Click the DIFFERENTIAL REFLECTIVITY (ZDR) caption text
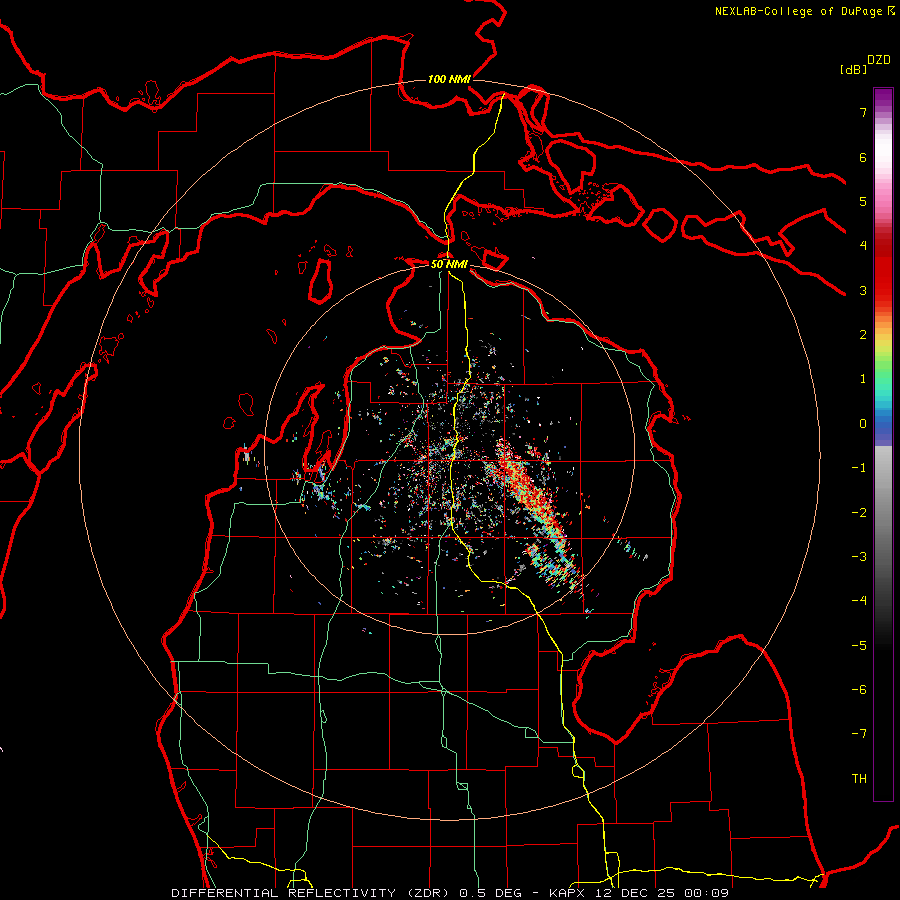Viewport: 900px width, 900px height. (312, 893)
